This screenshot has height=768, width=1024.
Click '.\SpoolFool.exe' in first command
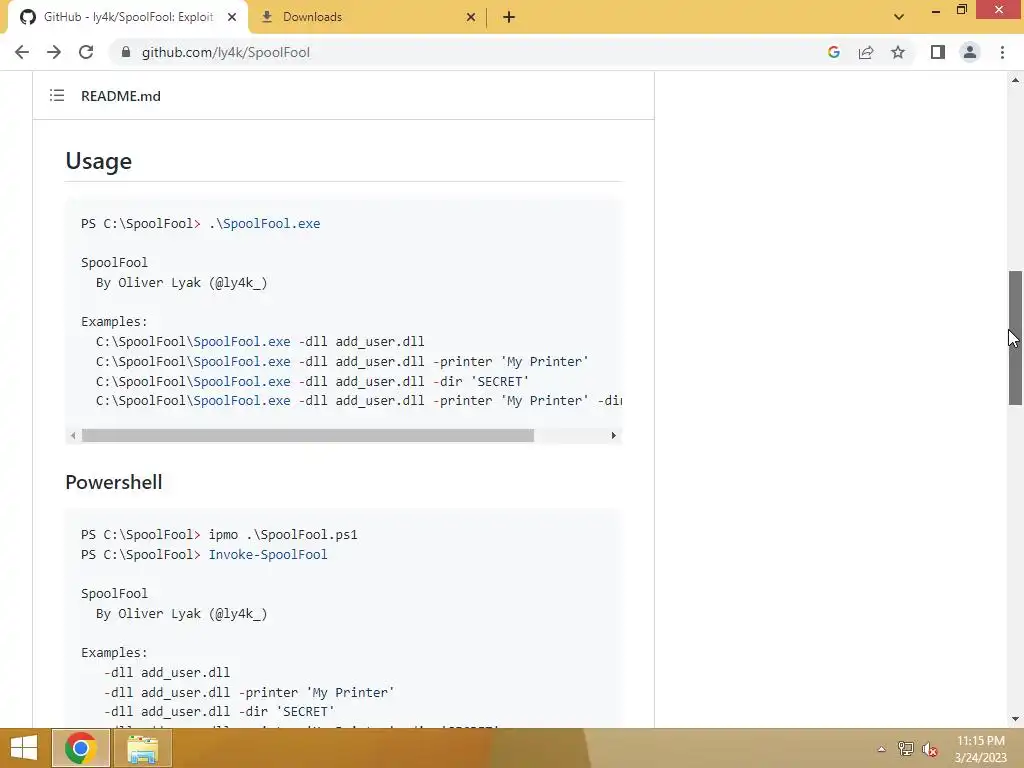264,223
